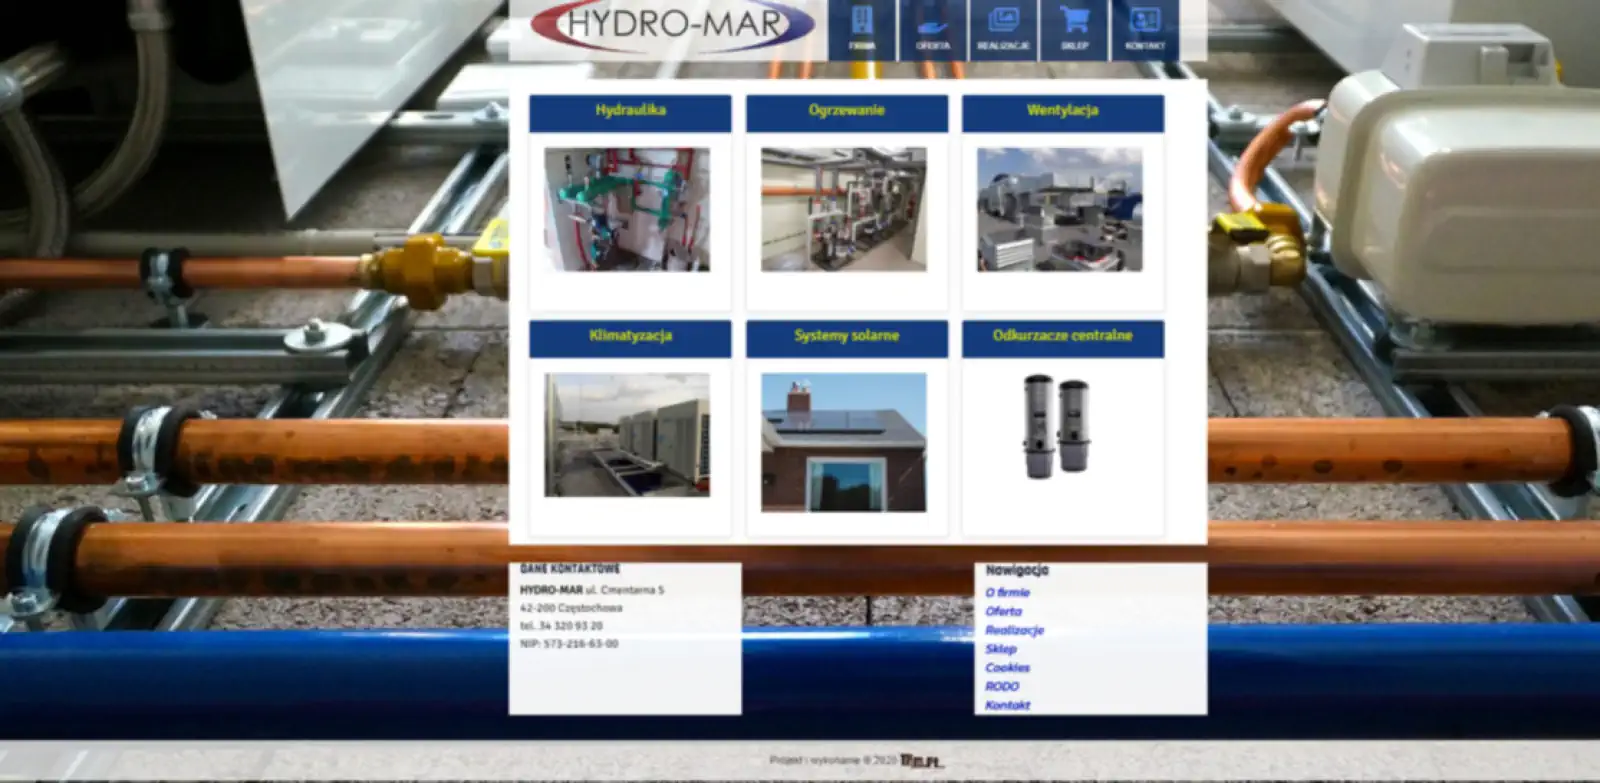This screenshot has width=1600, height=783.
Task: Select the Hydraulika category header
Action: (x=630, y=111)
